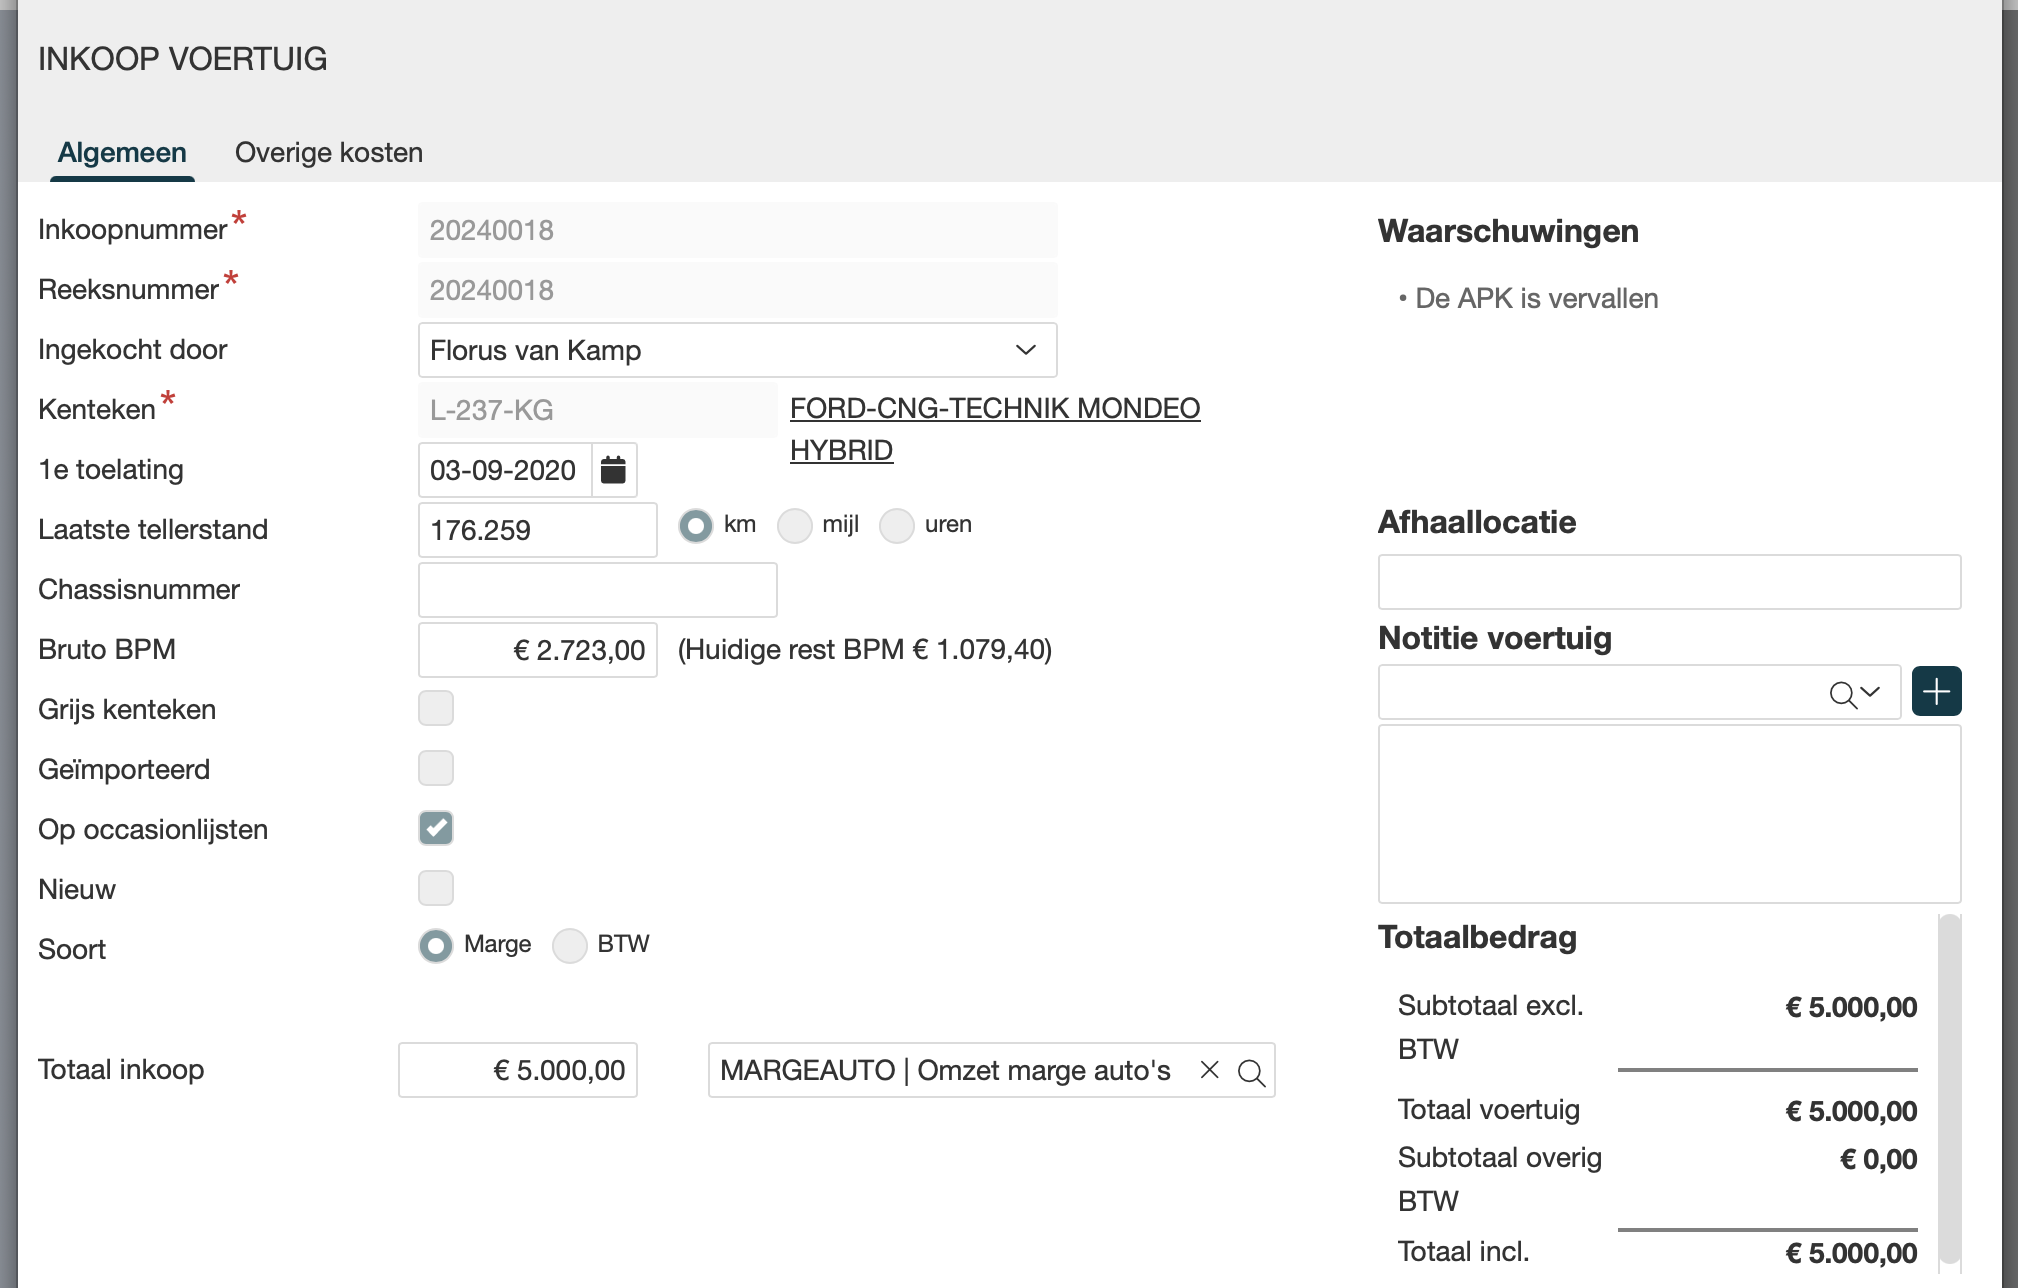Expand the Notitie voertuig dropdown chevron
This screenshot has height=1288, width=2018.
click(1871, 691)
